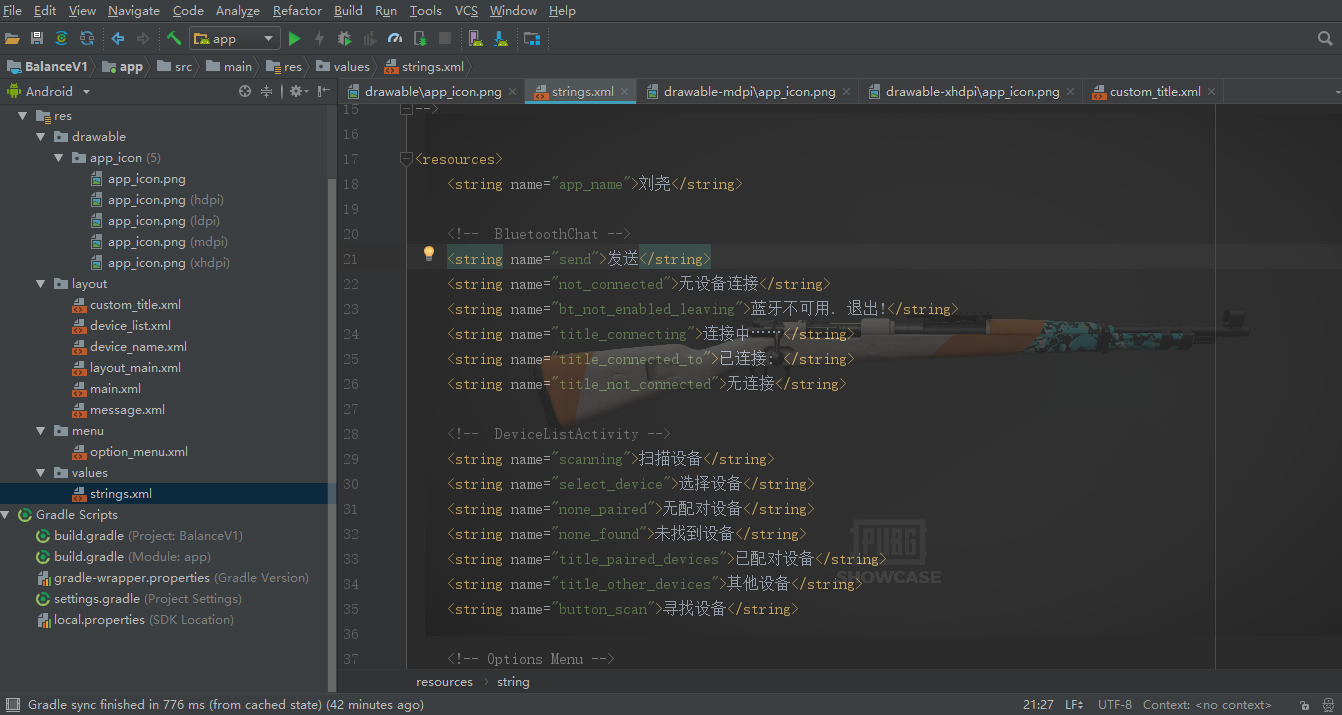The height and width of the screenshot is (715, 1342).
Task: Collapse the values folder node
Action: (x=41, y=473)
